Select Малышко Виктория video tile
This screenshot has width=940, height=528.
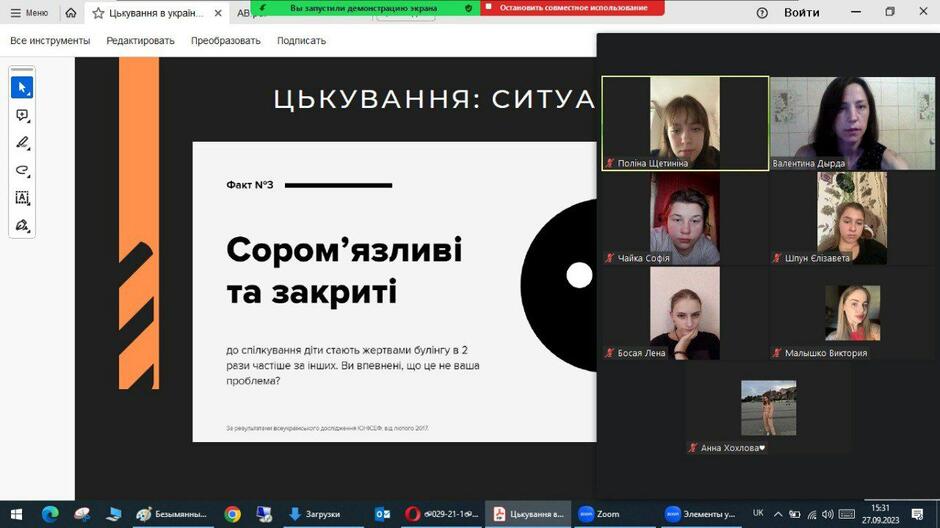click(852, 313)
